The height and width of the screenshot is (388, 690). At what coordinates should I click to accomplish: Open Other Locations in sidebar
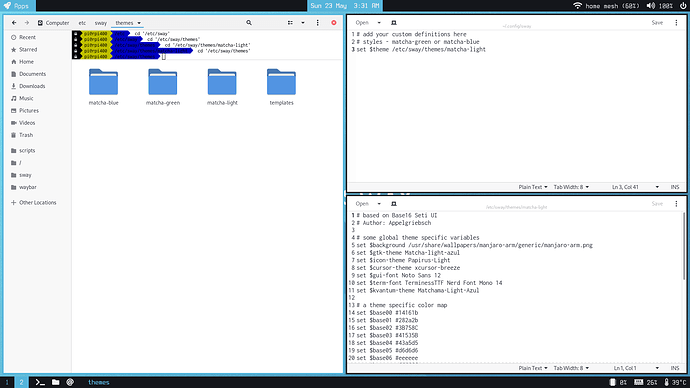coord(37,203)
